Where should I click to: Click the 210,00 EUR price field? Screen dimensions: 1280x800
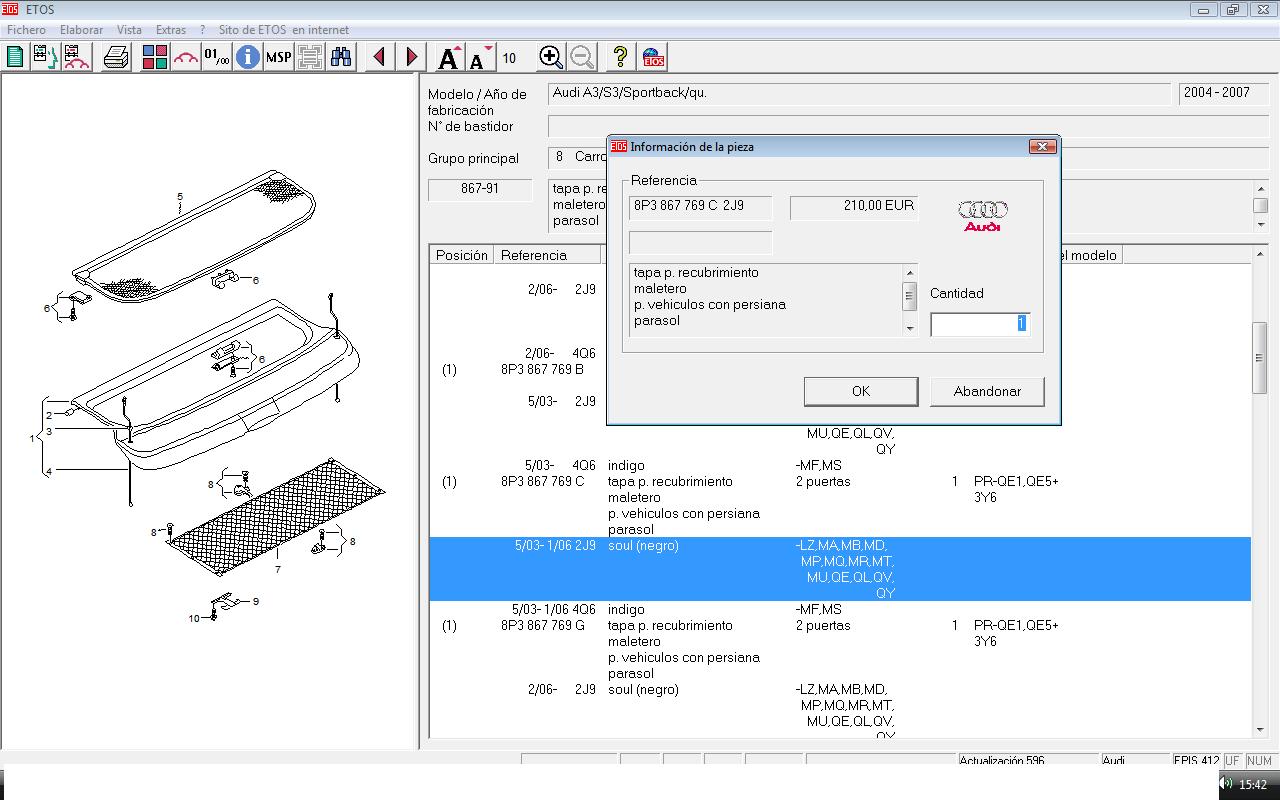tap(854, 207)
